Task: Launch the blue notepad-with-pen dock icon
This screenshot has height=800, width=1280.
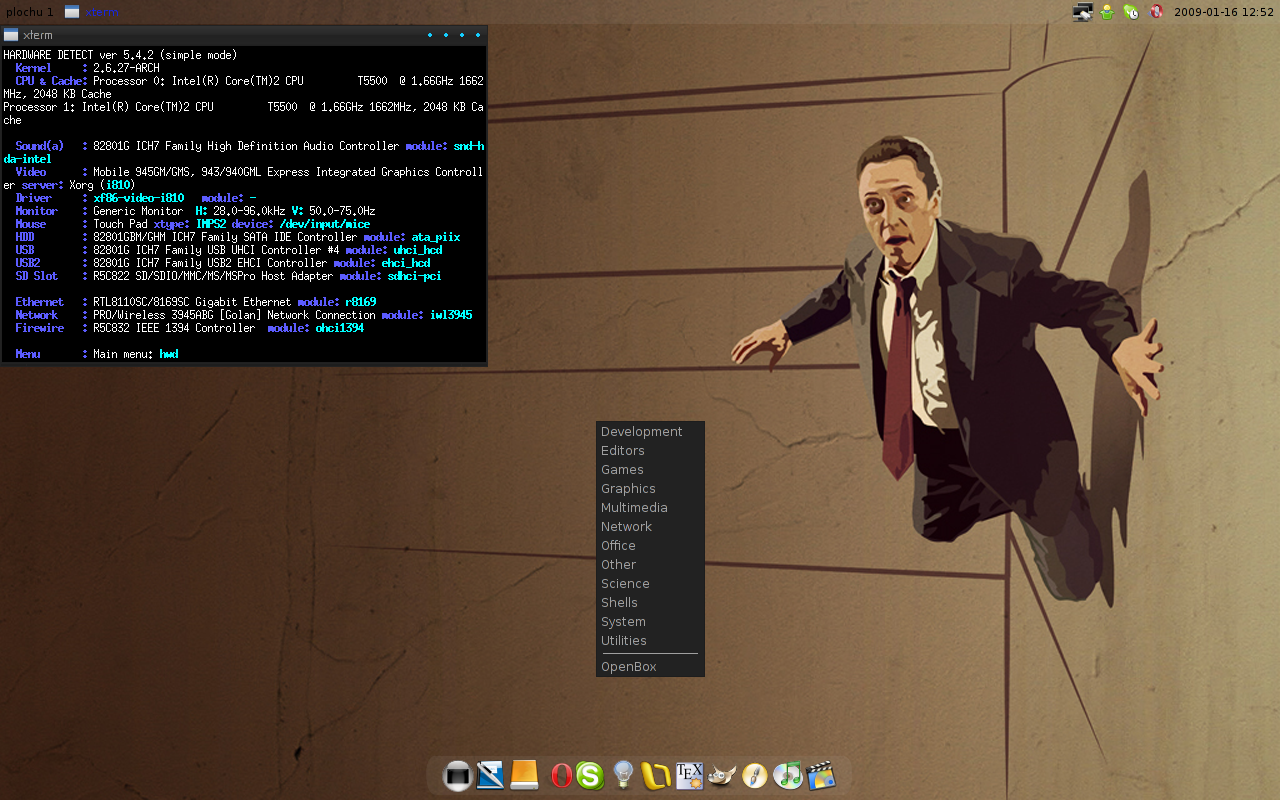Action: pos(490,775)
